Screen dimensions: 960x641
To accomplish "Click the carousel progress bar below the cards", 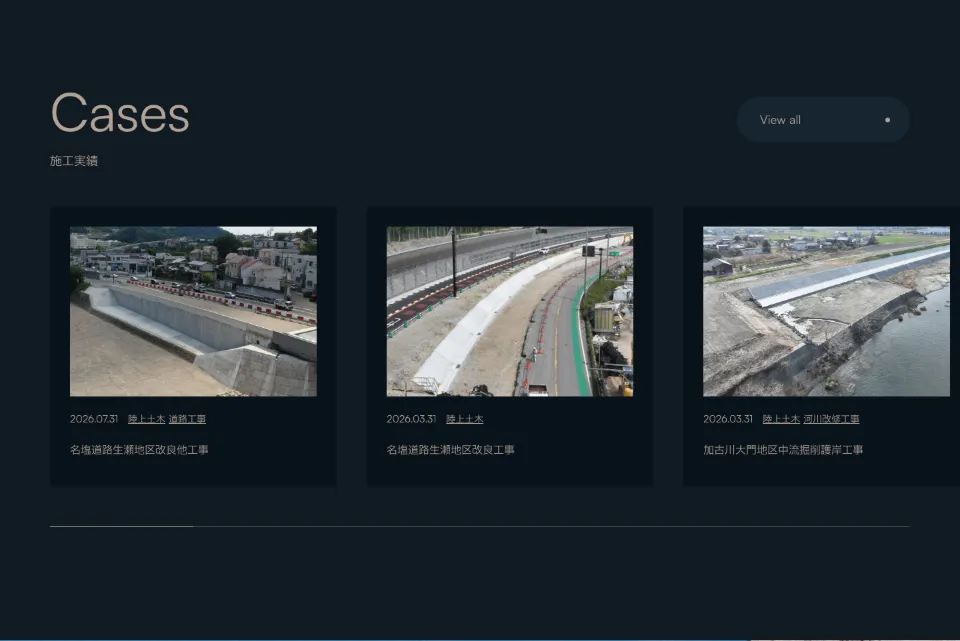I will (x=480, y=526).
